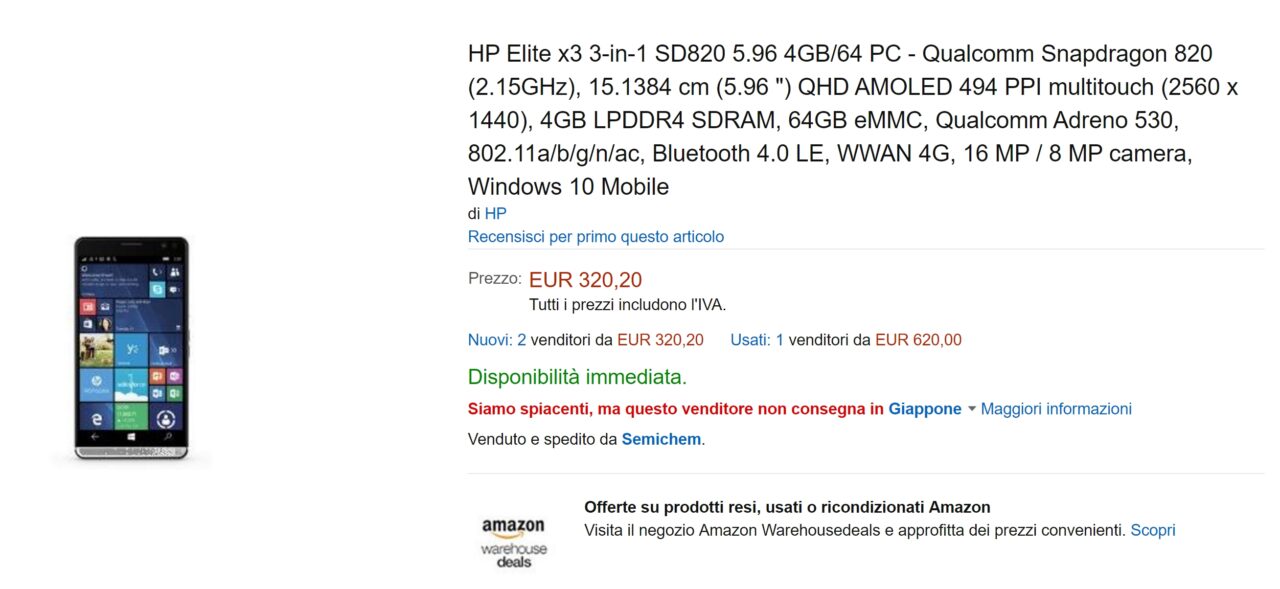
Task: Click the 'Prezzo:' label
Action: tap(494, 279)
